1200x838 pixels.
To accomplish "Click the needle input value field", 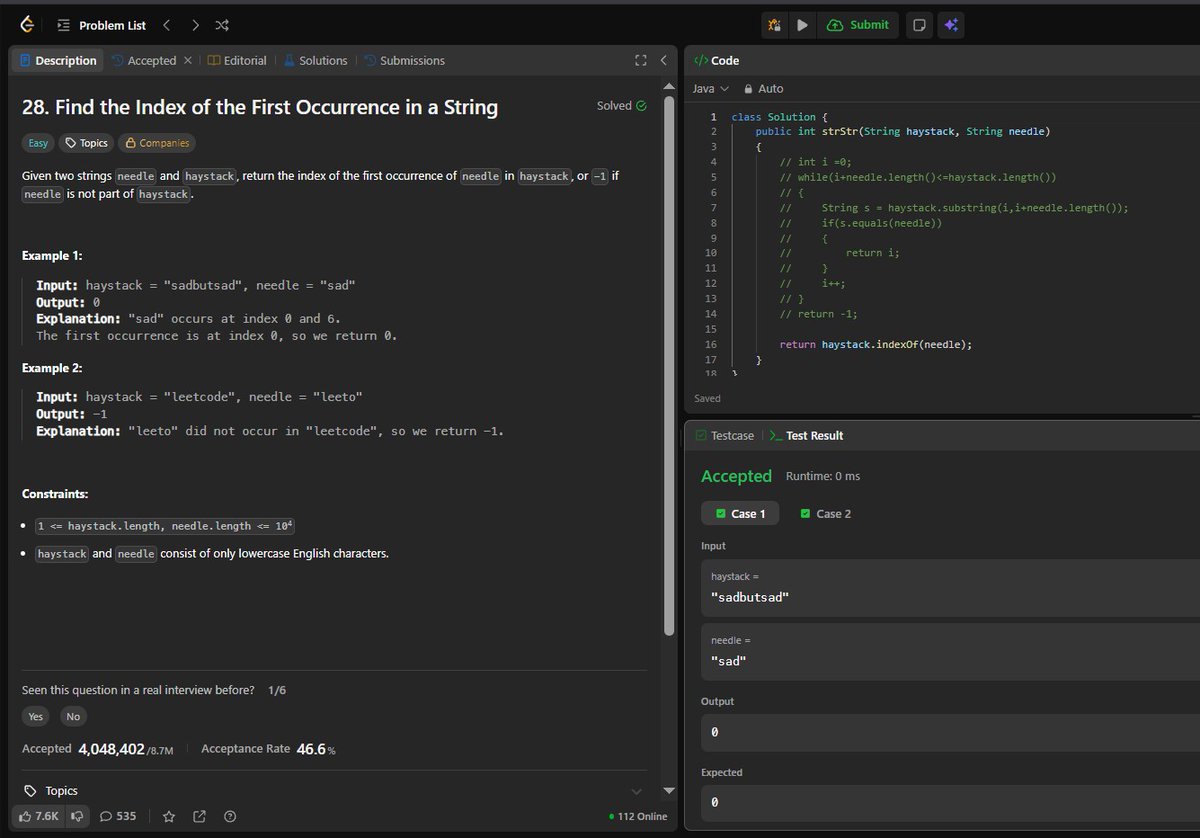I will coord(950,652).
